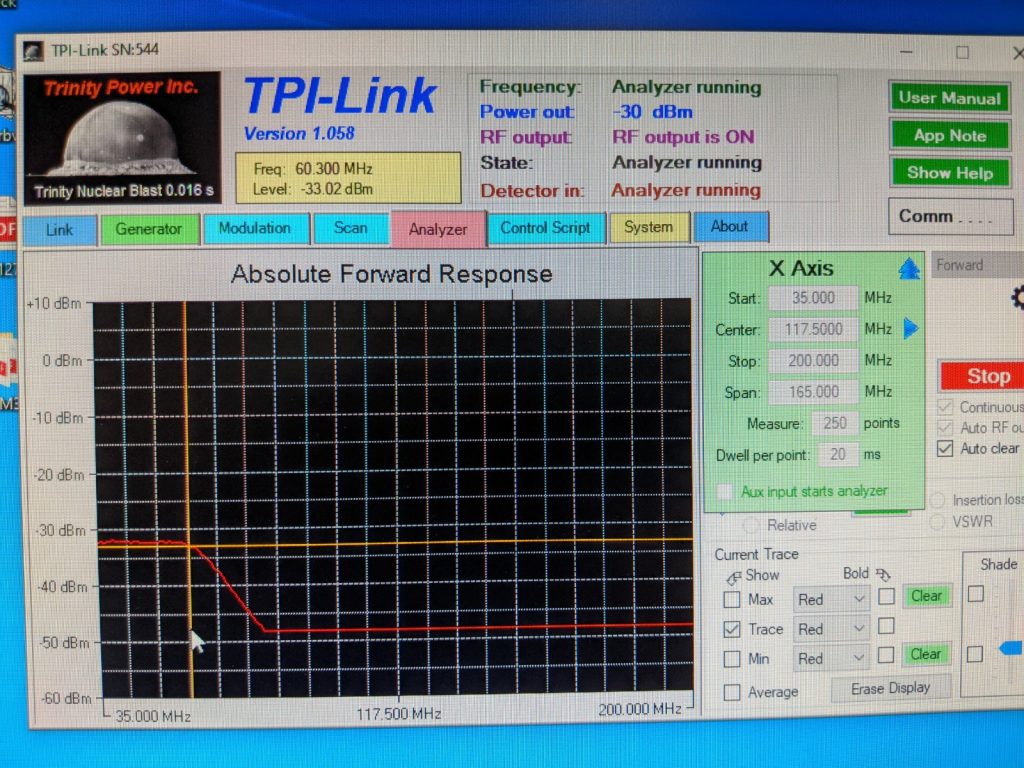Click the Span frequency field
This screenshot has width=1024, height=768.
coord(813,392)
